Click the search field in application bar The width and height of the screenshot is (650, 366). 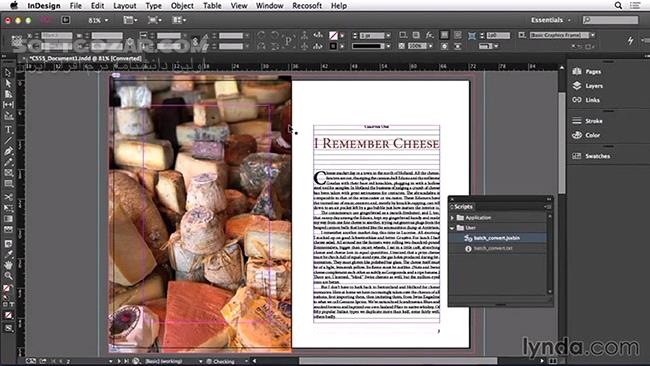[610, 20]
